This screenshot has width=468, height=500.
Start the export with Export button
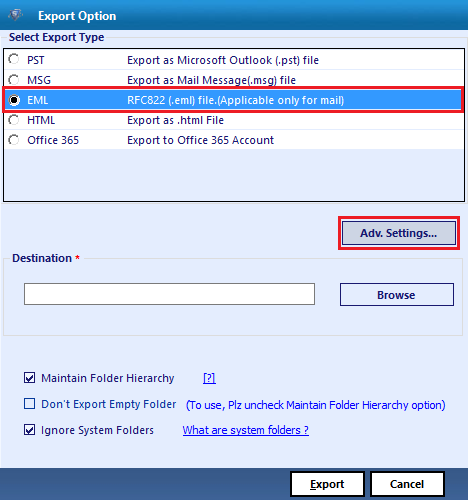327,484
